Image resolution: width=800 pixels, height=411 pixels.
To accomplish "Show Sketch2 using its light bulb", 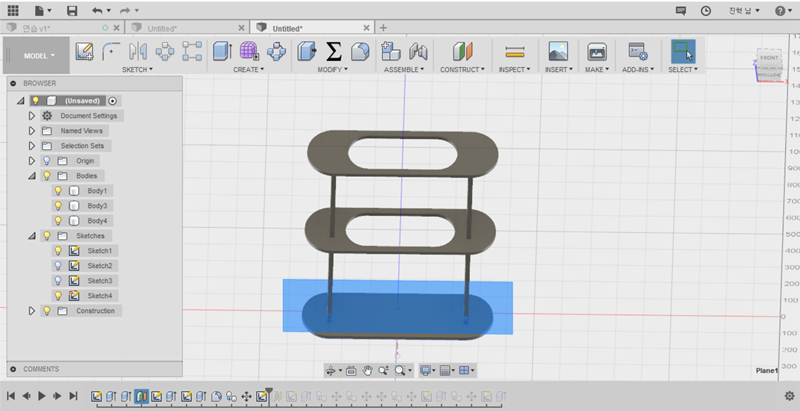I will pos(58,266).
